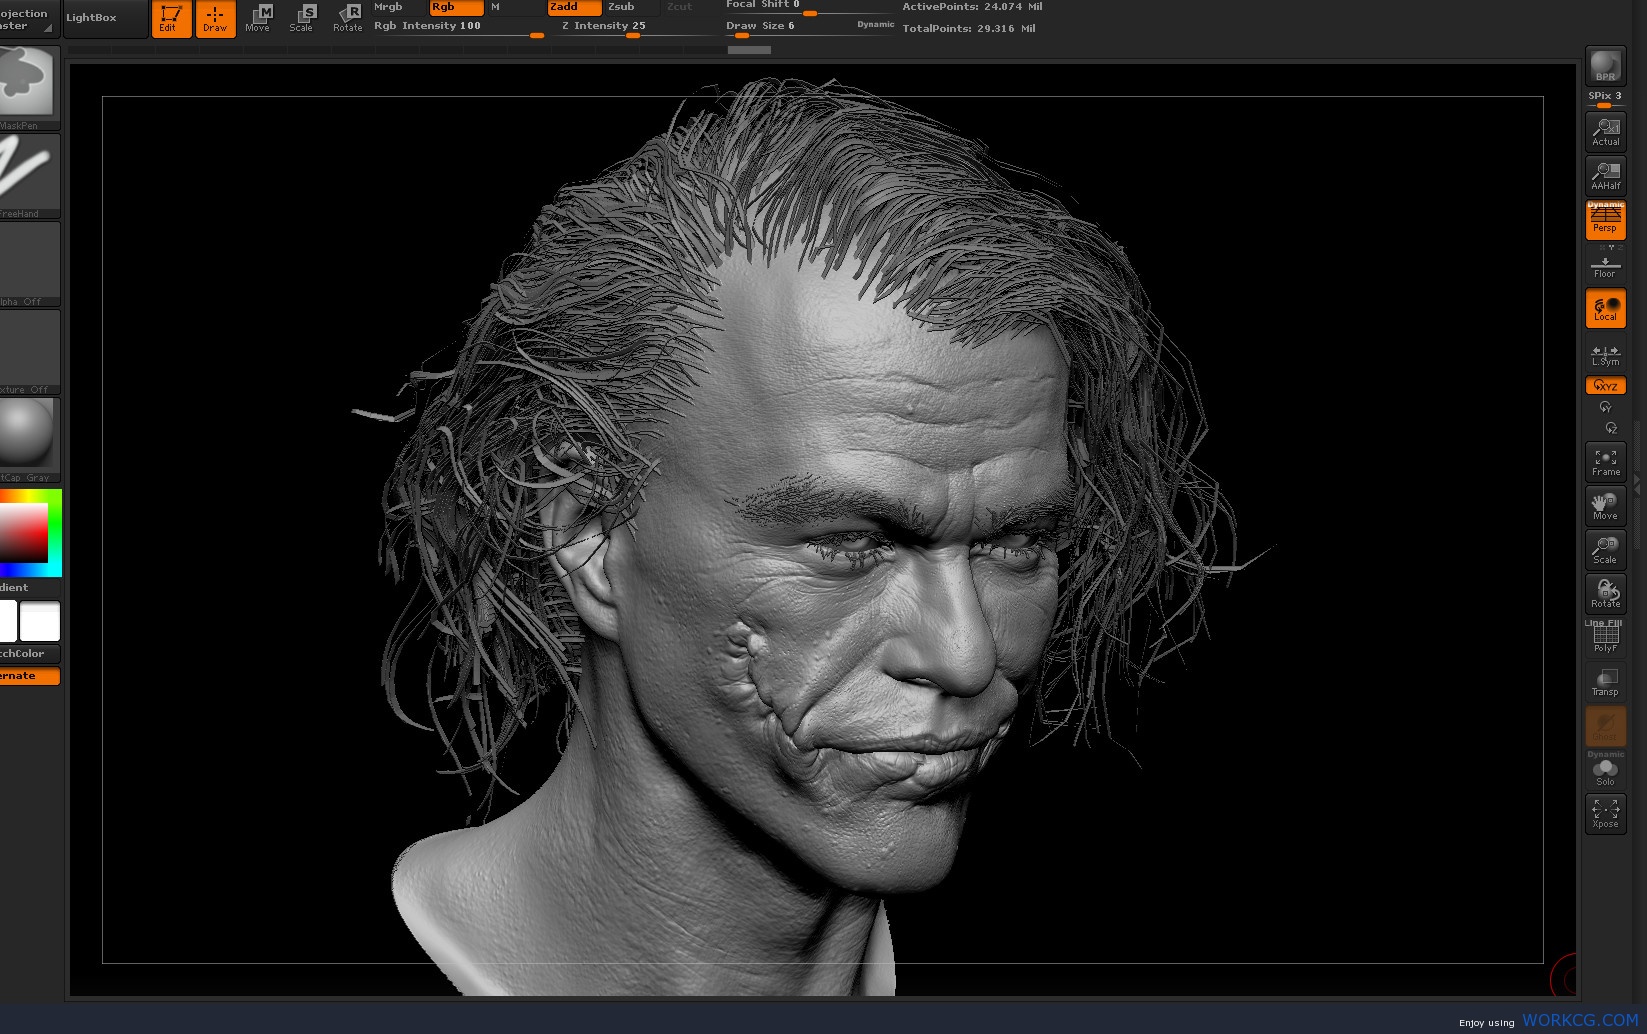Click the SwitchColor button
Image resolution: width=1647 pixels, height=1034 pixels.
pos(28,654)
